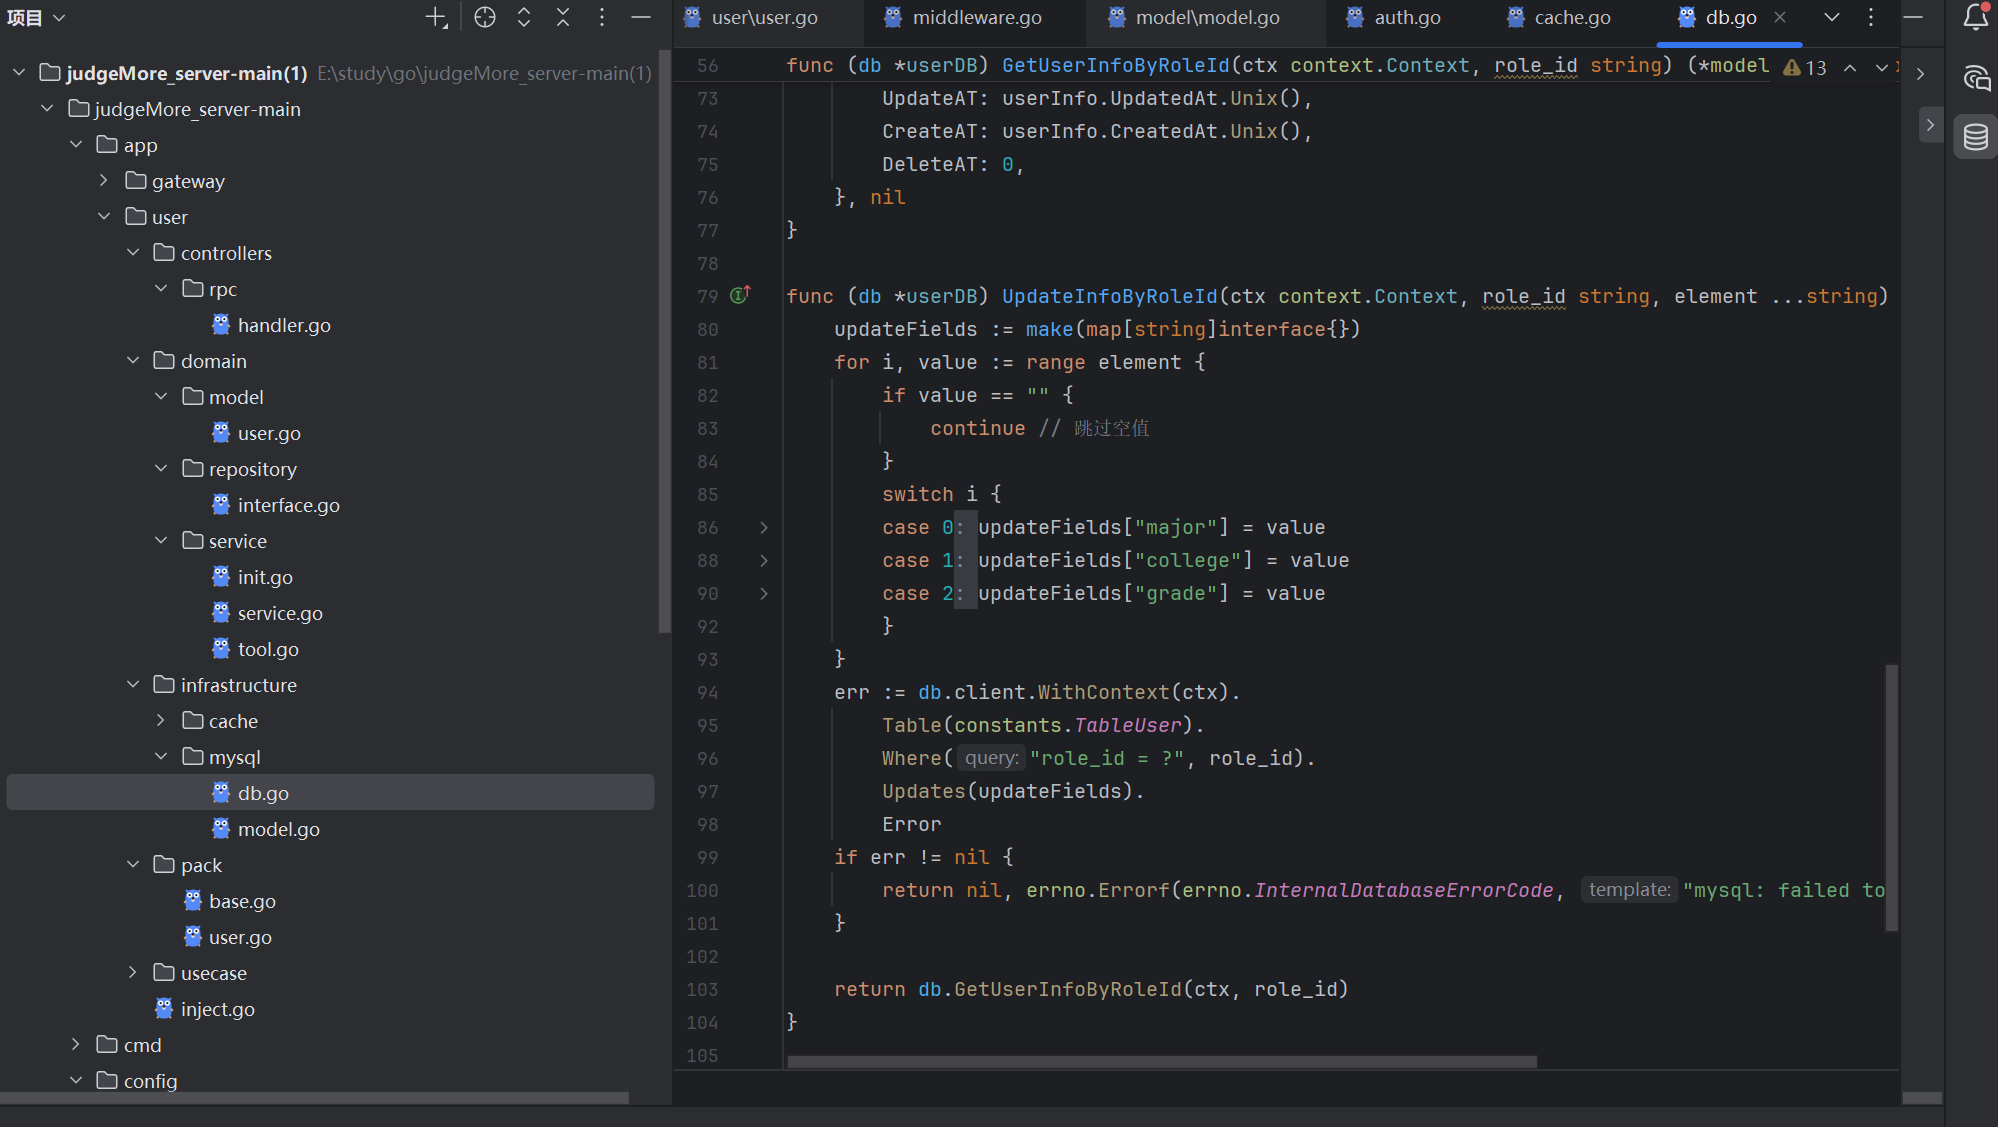
Task: Click the collapse all tree icon
Action: 563,17
